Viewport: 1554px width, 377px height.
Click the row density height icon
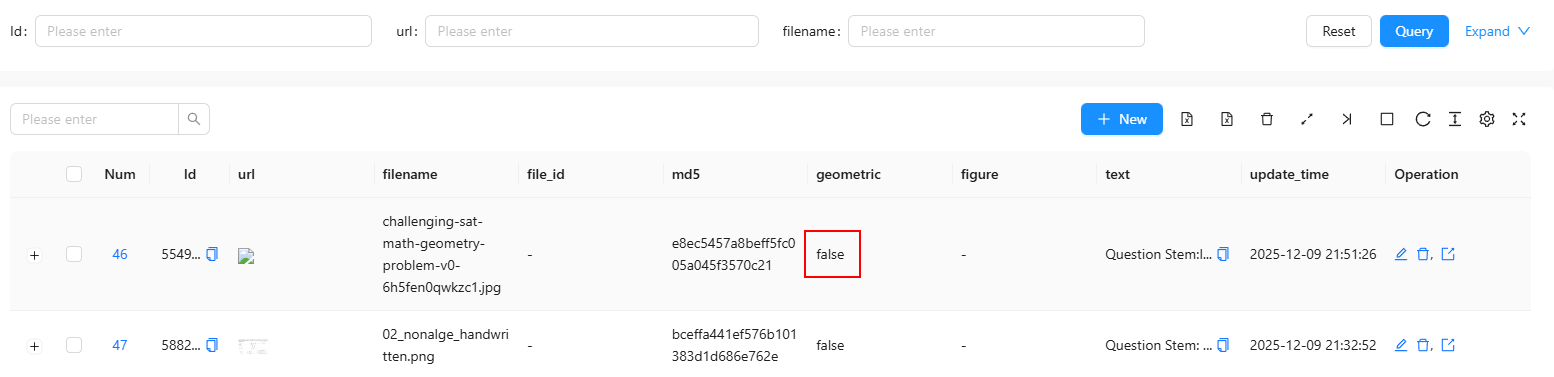1455,119
